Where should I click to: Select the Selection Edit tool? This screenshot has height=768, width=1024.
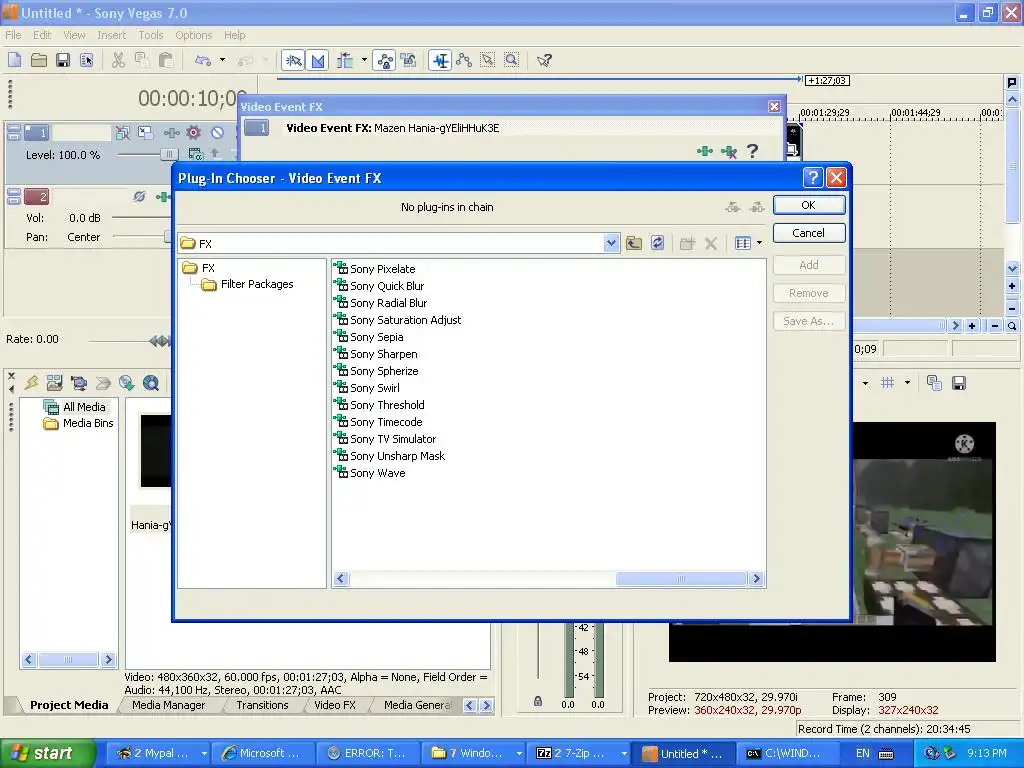488,61
